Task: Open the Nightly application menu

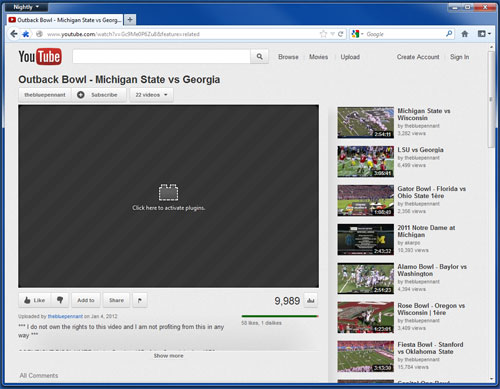Action: tap(26, 7)
